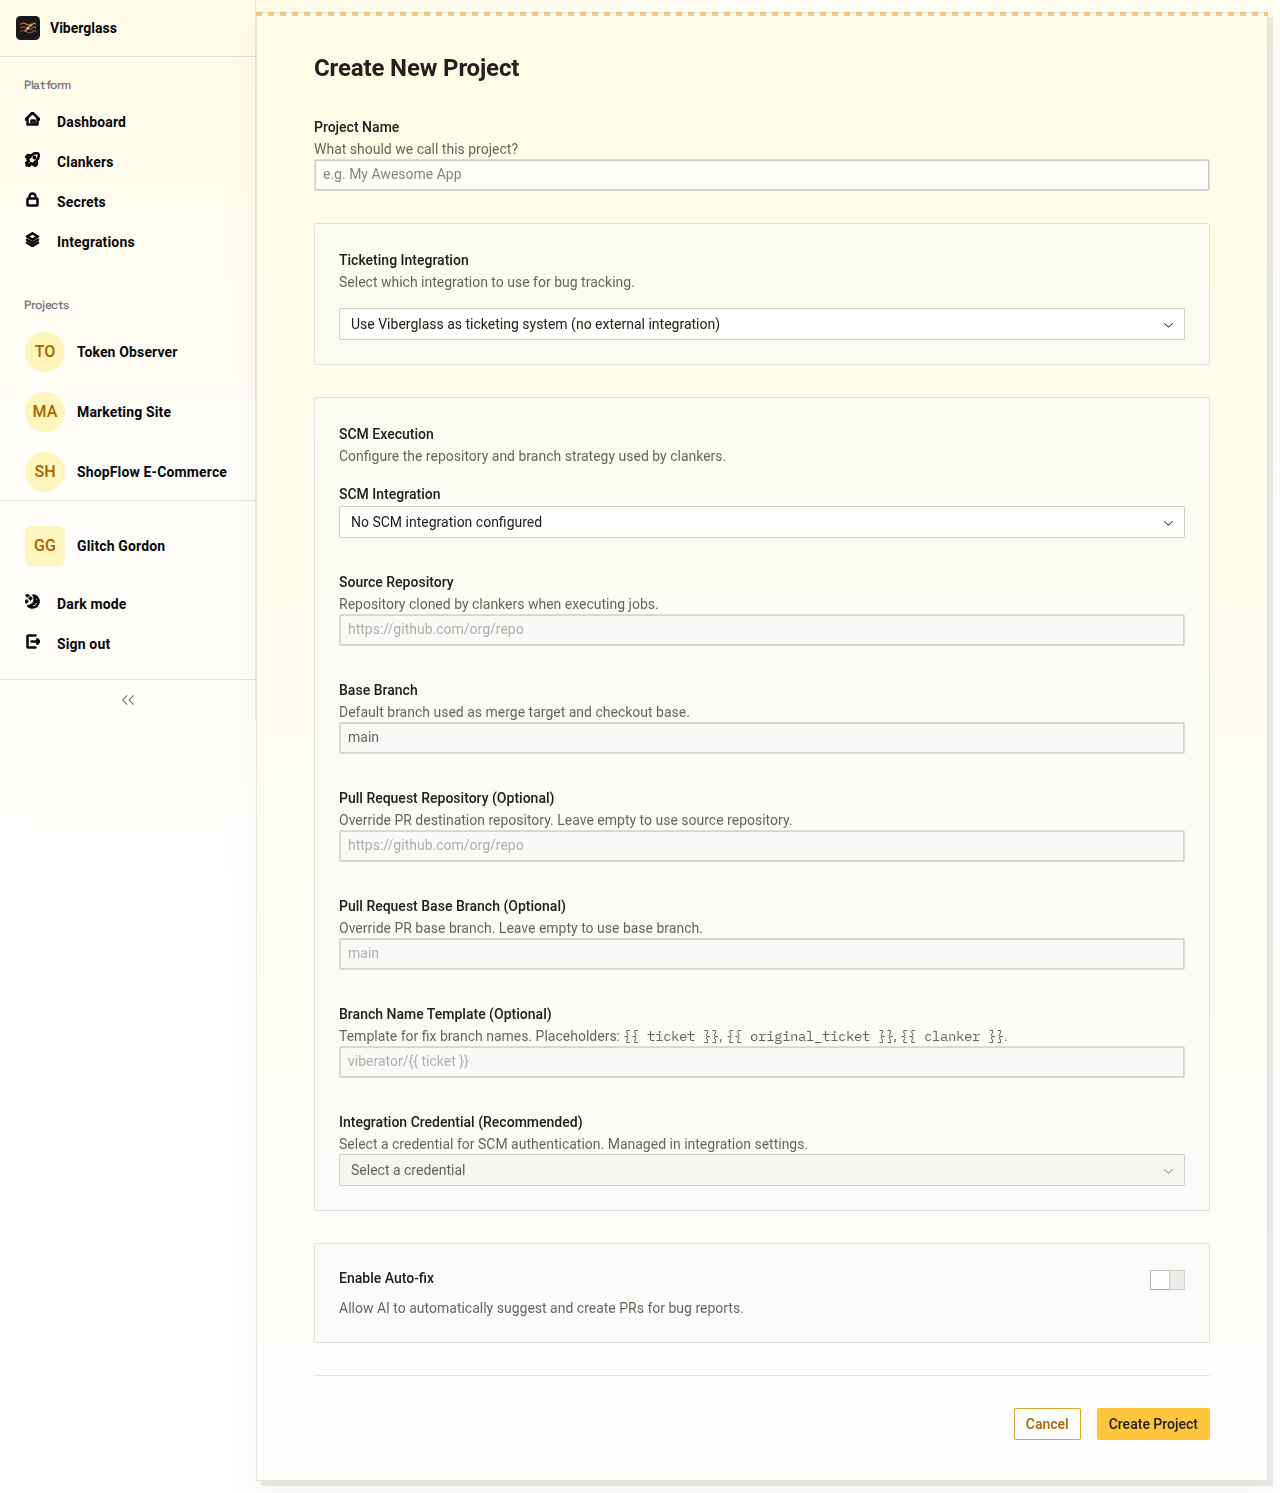Image resolution: width=1280 pixels, height=1493 pixels.
Task: Click the Dashboard home icon
Action: [x=33, y=120]
